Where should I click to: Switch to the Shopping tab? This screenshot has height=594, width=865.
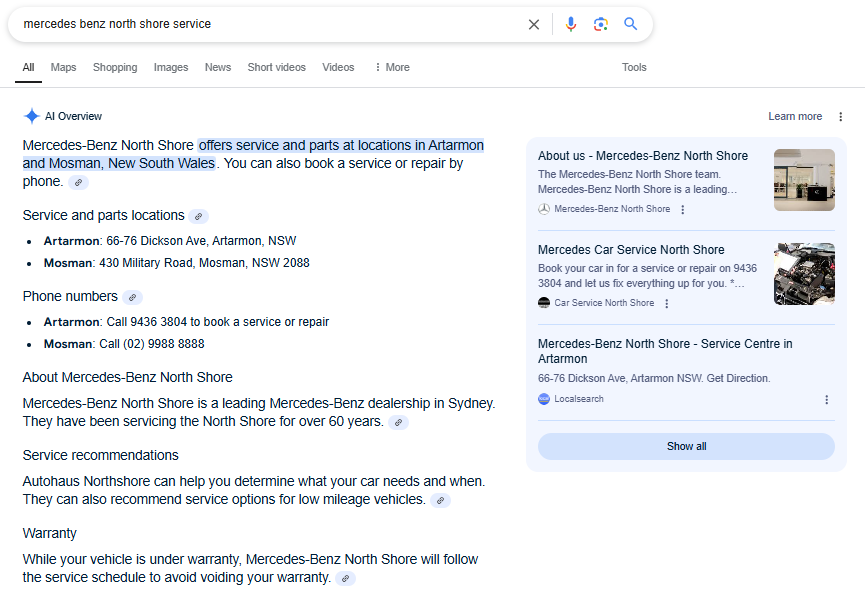coord(115,67)
